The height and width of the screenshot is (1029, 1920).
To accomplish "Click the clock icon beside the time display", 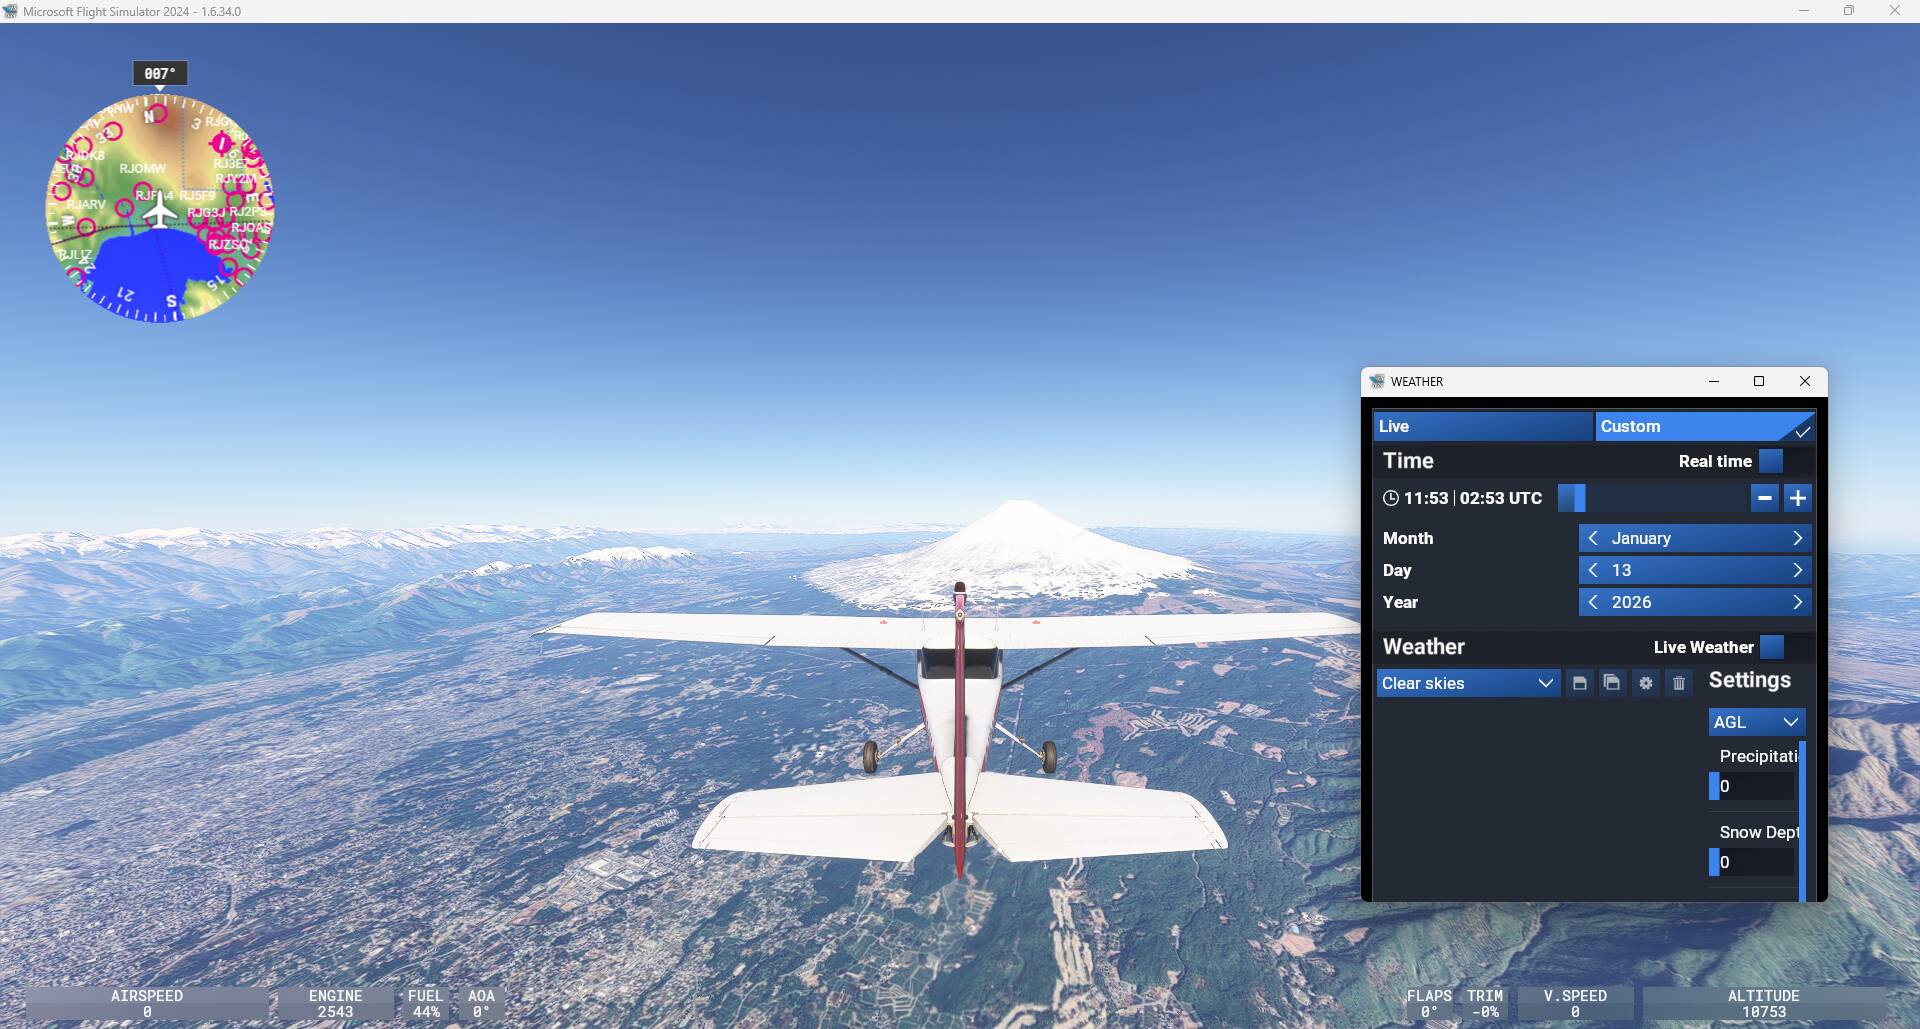I will coord(1390,497).
